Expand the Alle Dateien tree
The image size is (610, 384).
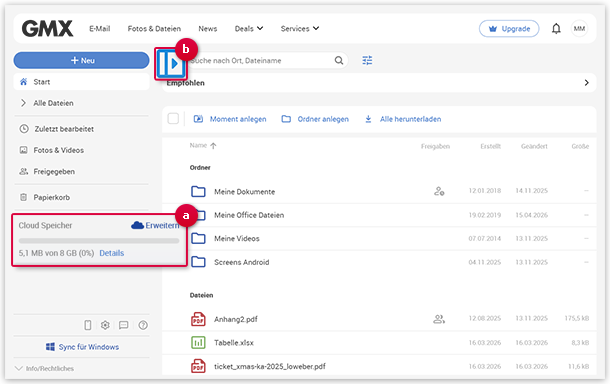pyautogui.click(x=23, y=103)
